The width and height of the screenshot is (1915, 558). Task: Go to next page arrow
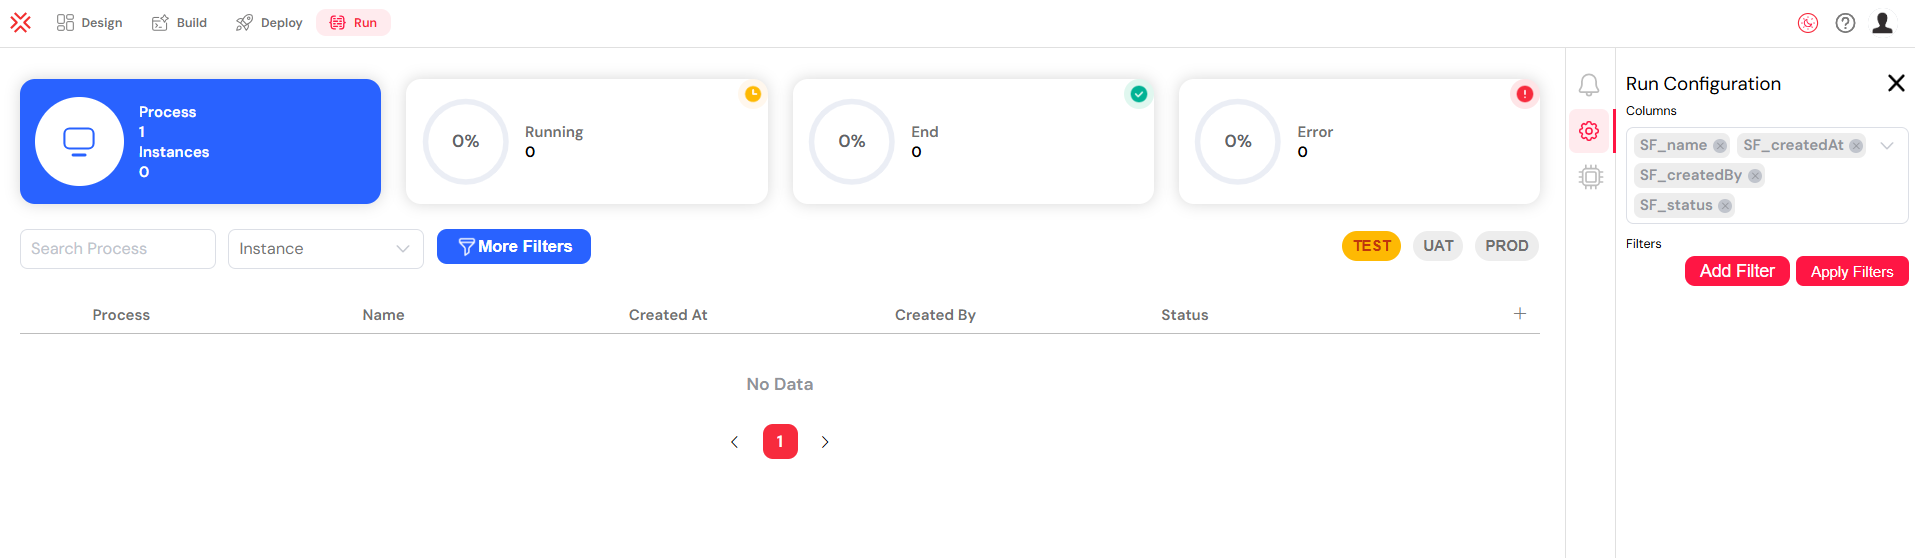825,442
